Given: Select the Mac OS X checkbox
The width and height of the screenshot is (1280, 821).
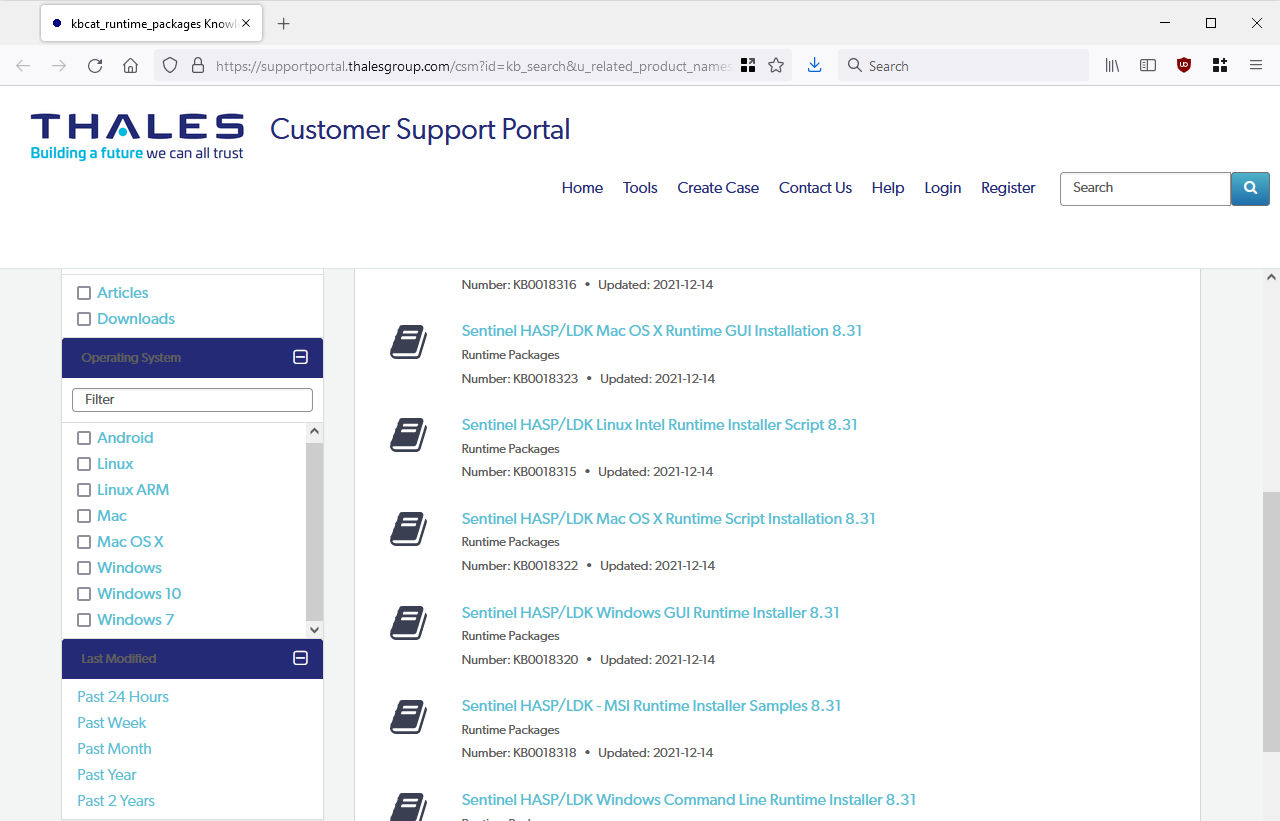Looking at the screenshot, I should (x=84, y=542).
